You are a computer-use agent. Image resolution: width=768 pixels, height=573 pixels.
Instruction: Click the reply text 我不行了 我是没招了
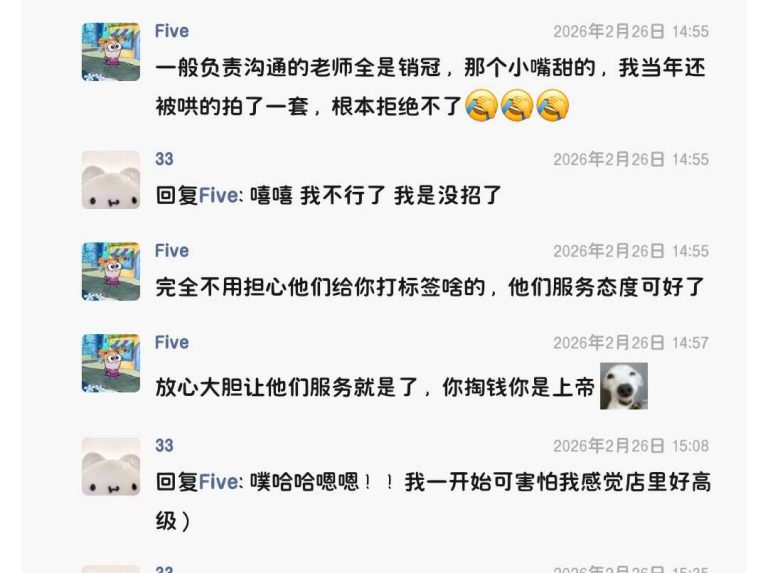(401, 195)
